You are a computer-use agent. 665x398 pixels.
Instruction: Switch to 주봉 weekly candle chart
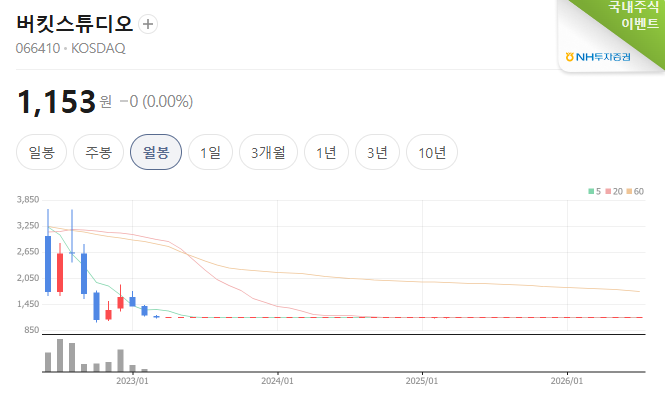98,152
